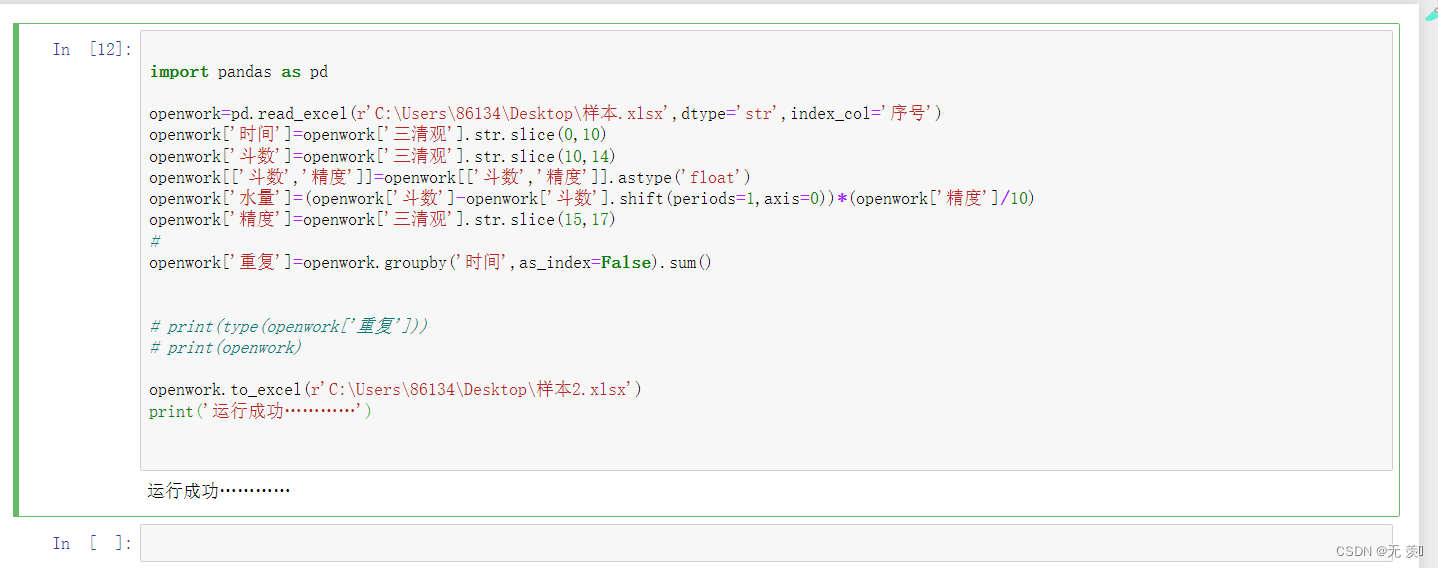Click the openwork.to_excel code line
Screen dimensions: 1438x568
tap(396, 390)
